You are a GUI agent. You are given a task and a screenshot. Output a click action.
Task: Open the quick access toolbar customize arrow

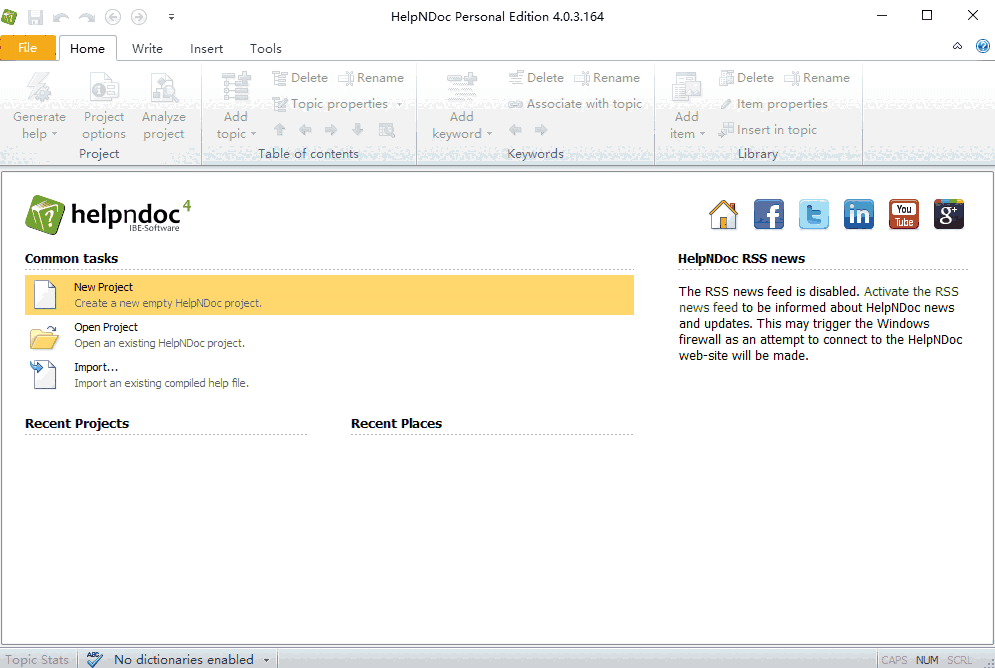171,17
